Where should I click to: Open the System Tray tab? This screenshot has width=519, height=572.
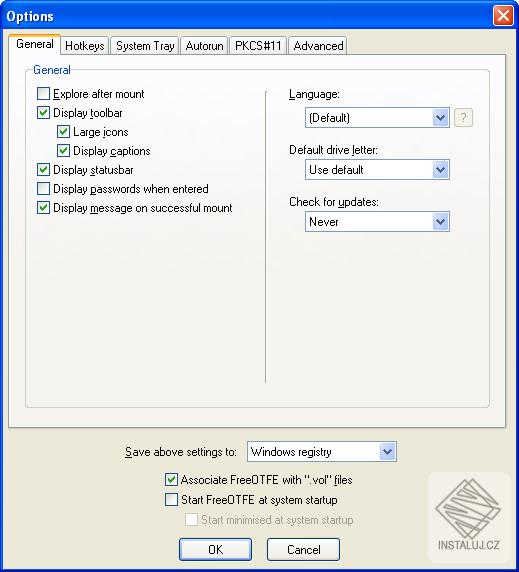145,46
